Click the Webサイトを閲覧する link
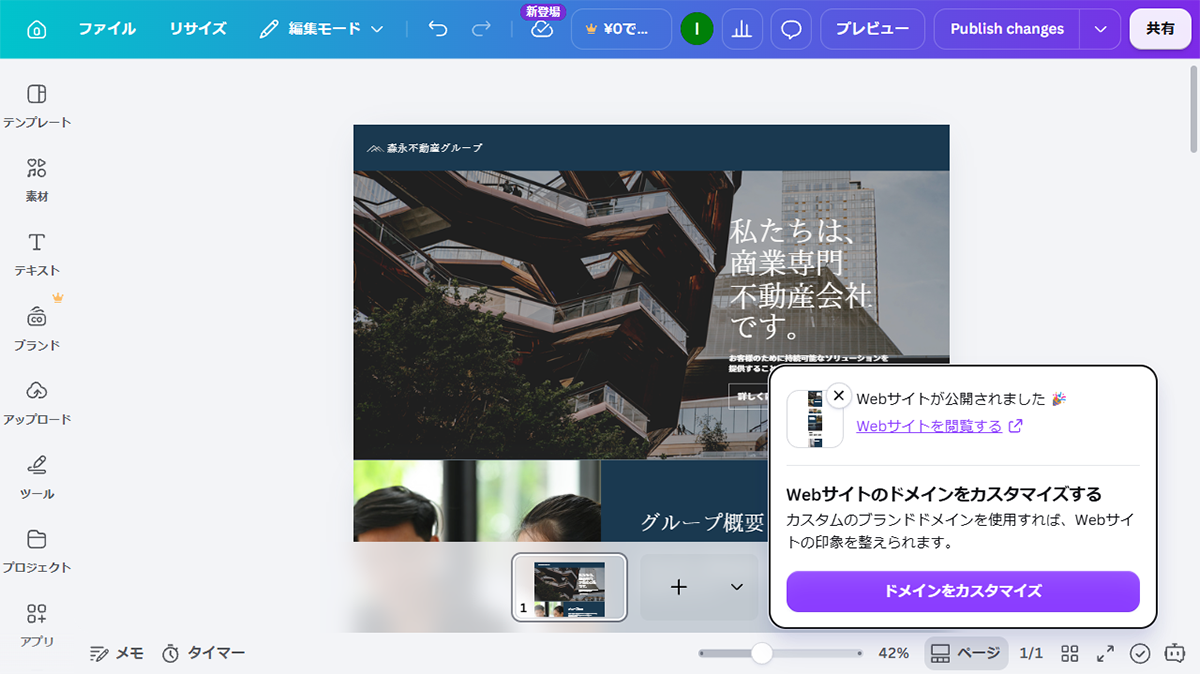 939,426
